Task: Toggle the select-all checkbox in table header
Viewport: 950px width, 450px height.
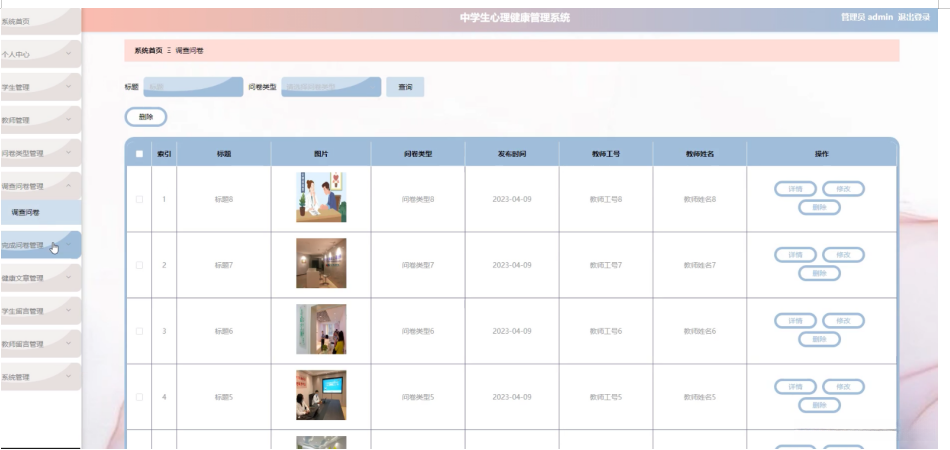Action: point(139,154)
